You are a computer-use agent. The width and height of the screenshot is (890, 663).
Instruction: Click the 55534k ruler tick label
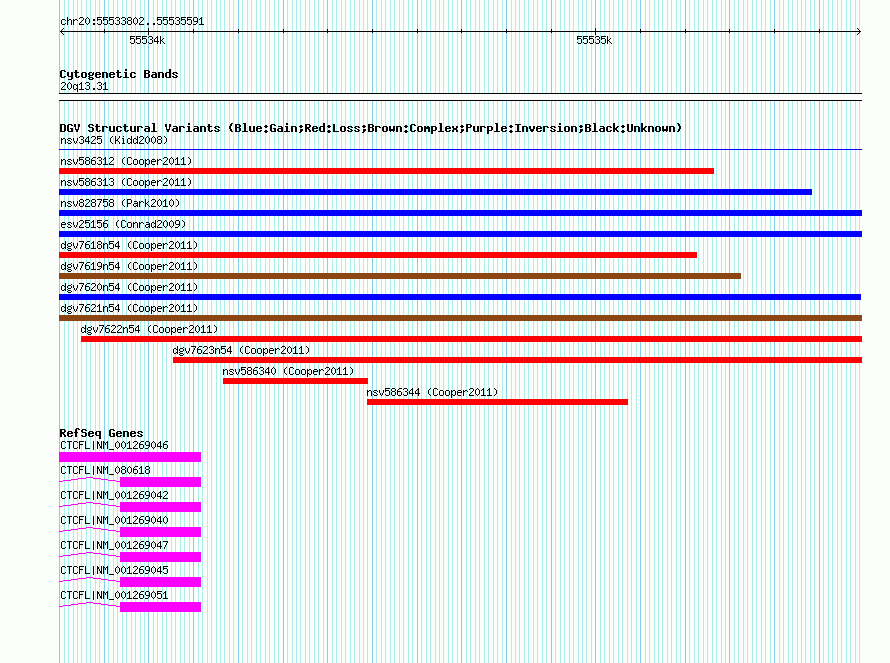pos(147,40)
